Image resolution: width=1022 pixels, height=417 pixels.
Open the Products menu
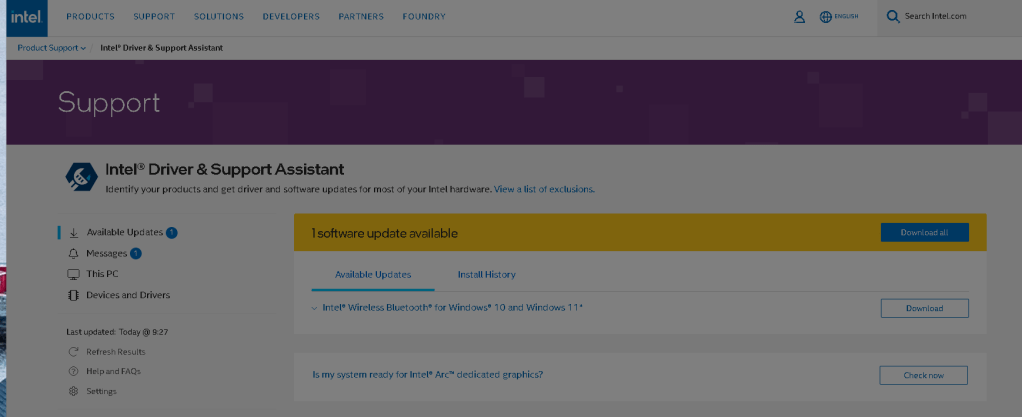(90, 17)
